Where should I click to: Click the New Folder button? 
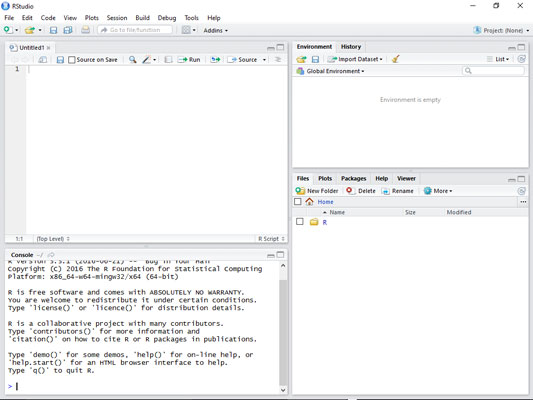(x=317, y=191)
